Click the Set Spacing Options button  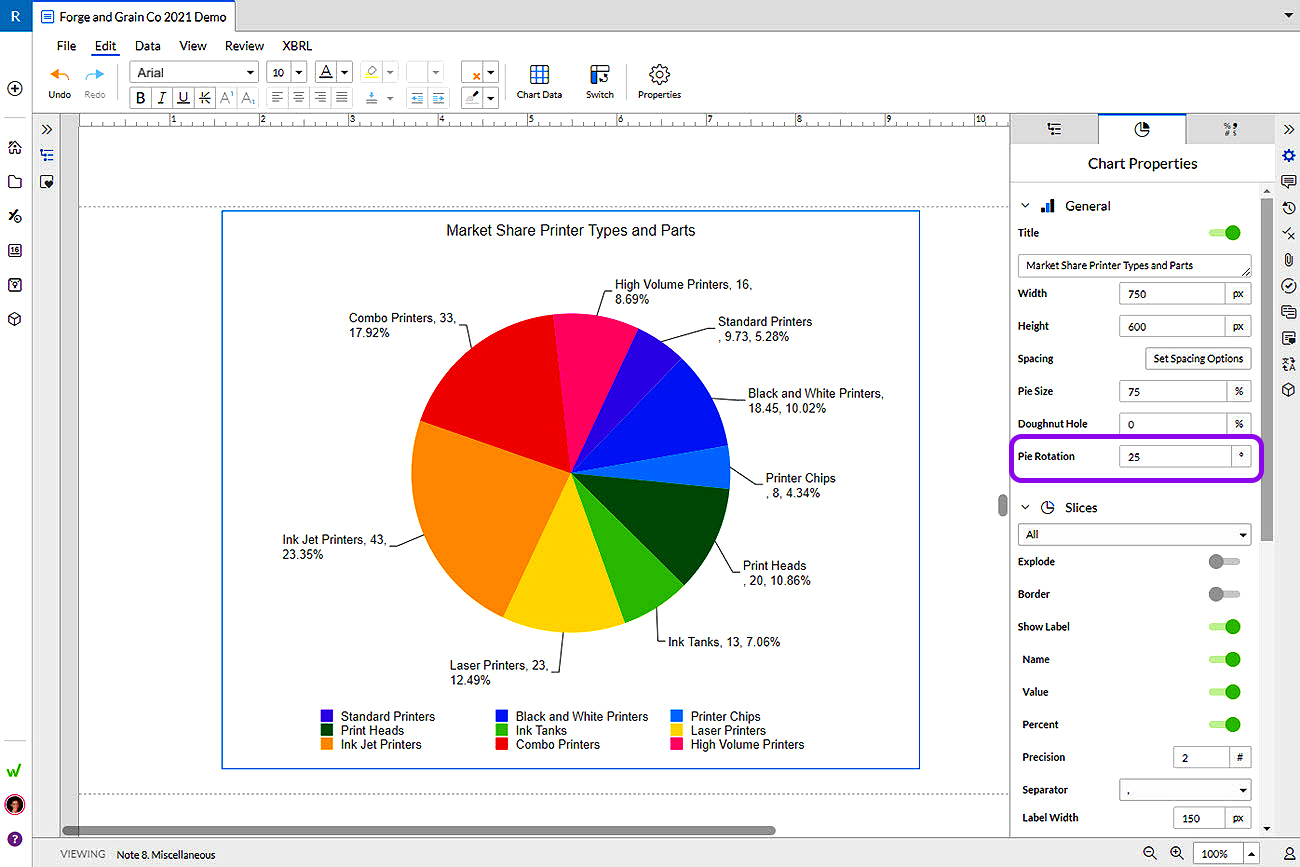coord(1198,359)
